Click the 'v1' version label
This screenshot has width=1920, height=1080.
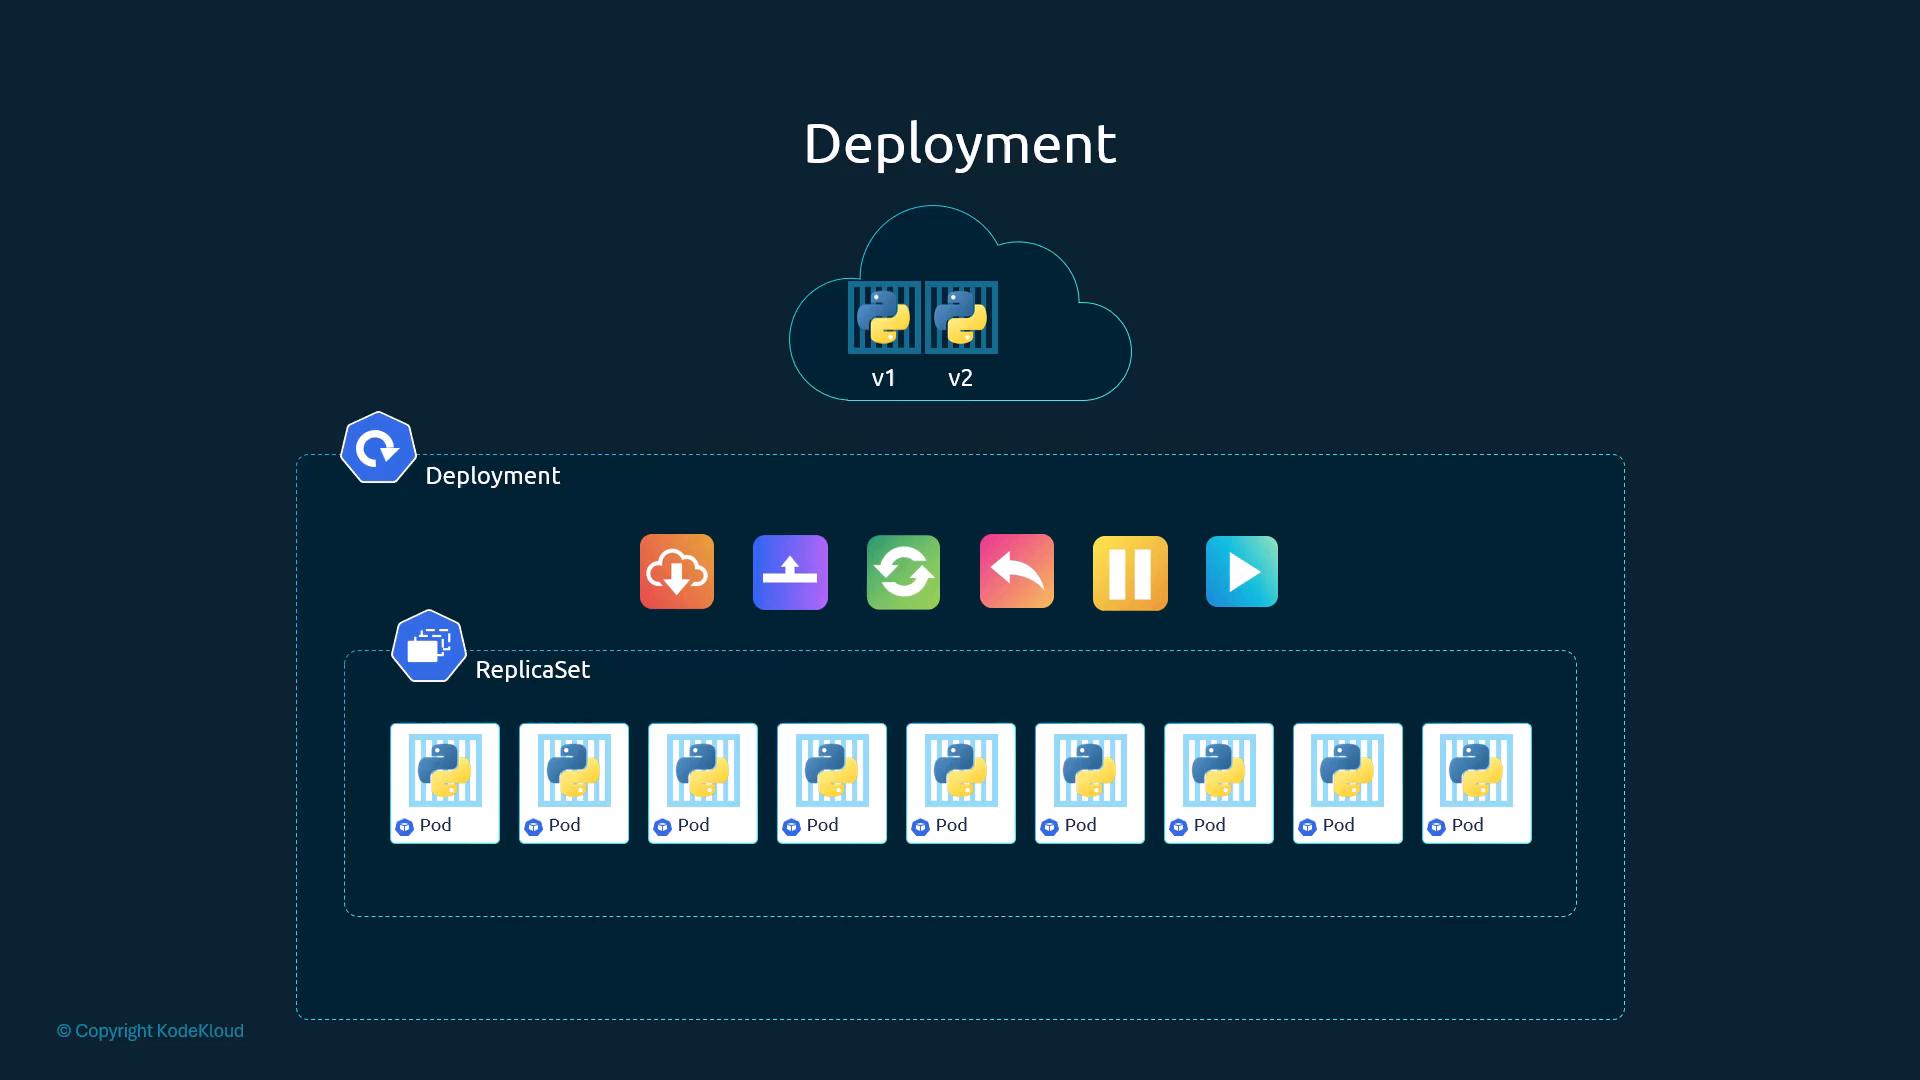tap(884, 378)
